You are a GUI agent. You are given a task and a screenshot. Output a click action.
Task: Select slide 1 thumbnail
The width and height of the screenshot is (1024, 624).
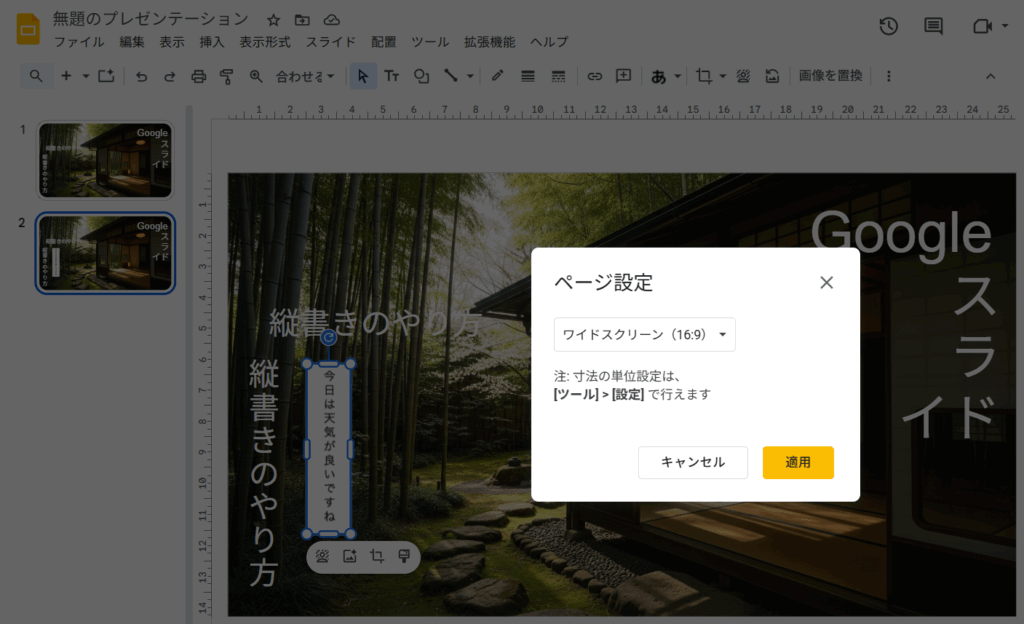pyautogui.click(x=106, y=160)
